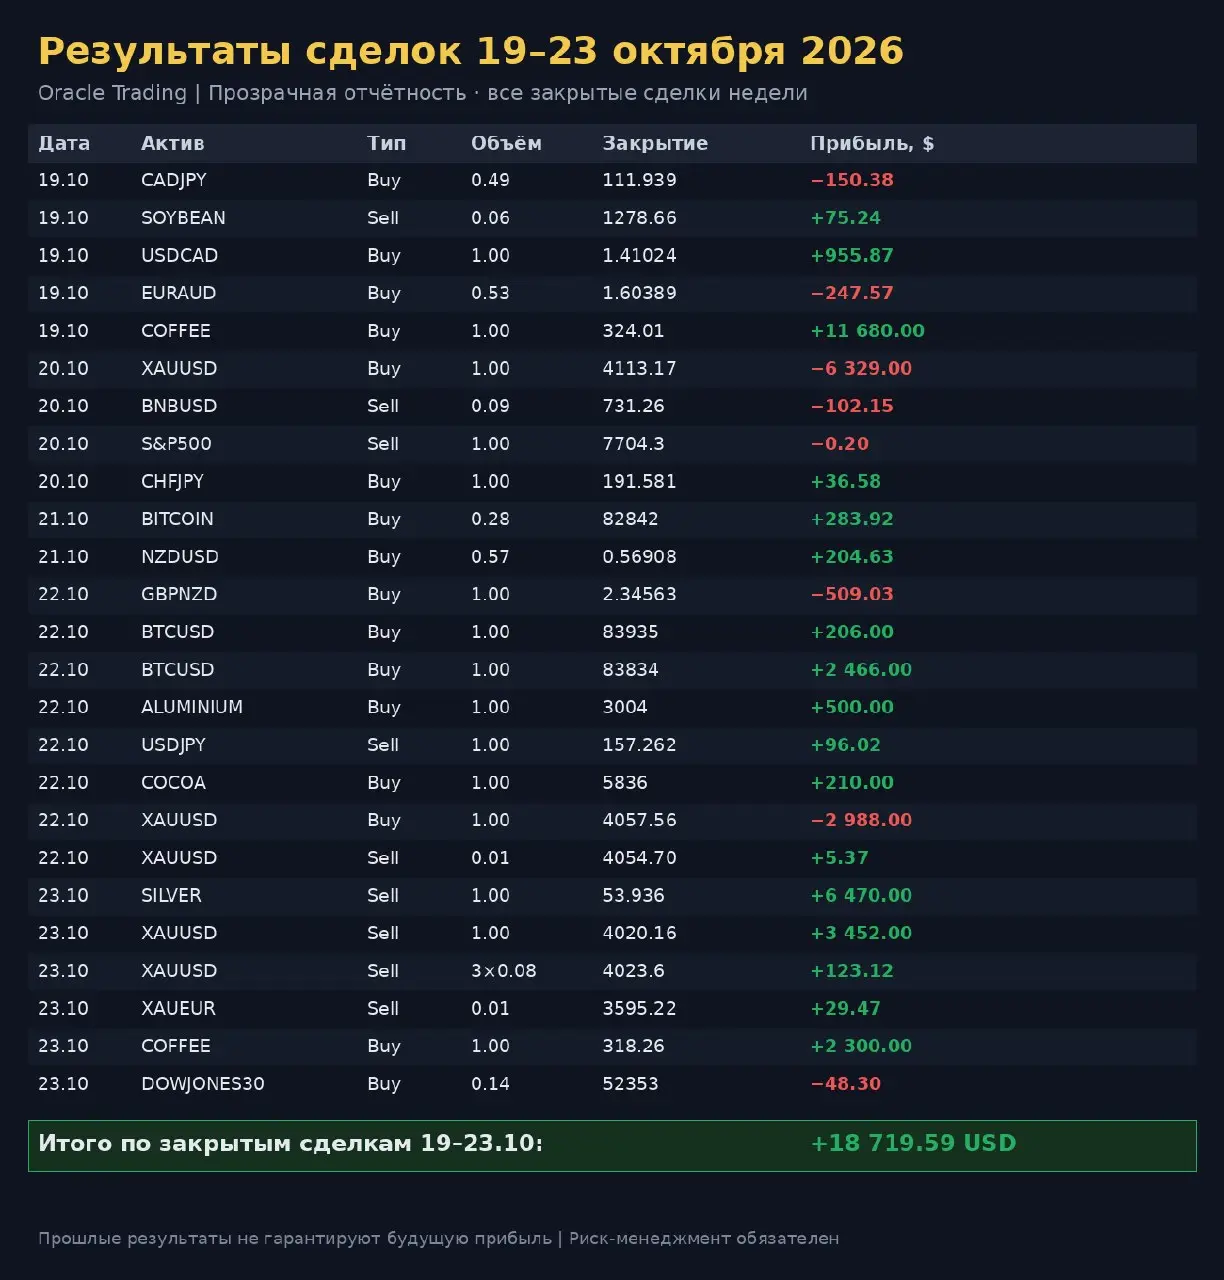Click the closing price 324.01
Screen dimensions: 1224x1280
coord(633,331)
